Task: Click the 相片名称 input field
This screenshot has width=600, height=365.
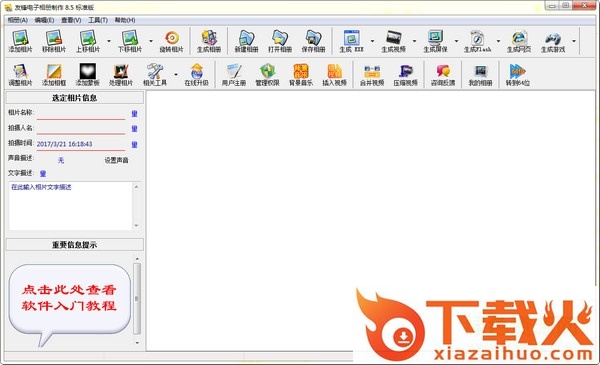Action: pyautogui.click(x=81, y=114)
